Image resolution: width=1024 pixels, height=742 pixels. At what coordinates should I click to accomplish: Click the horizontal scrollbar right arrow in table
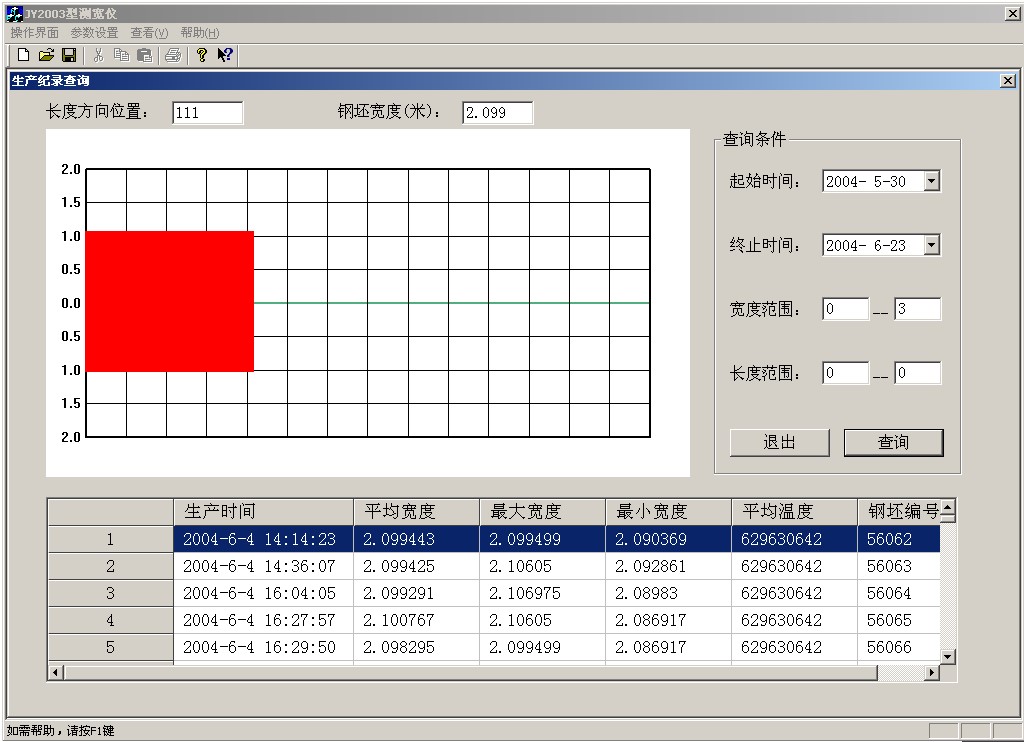click(x=932, y=673)
